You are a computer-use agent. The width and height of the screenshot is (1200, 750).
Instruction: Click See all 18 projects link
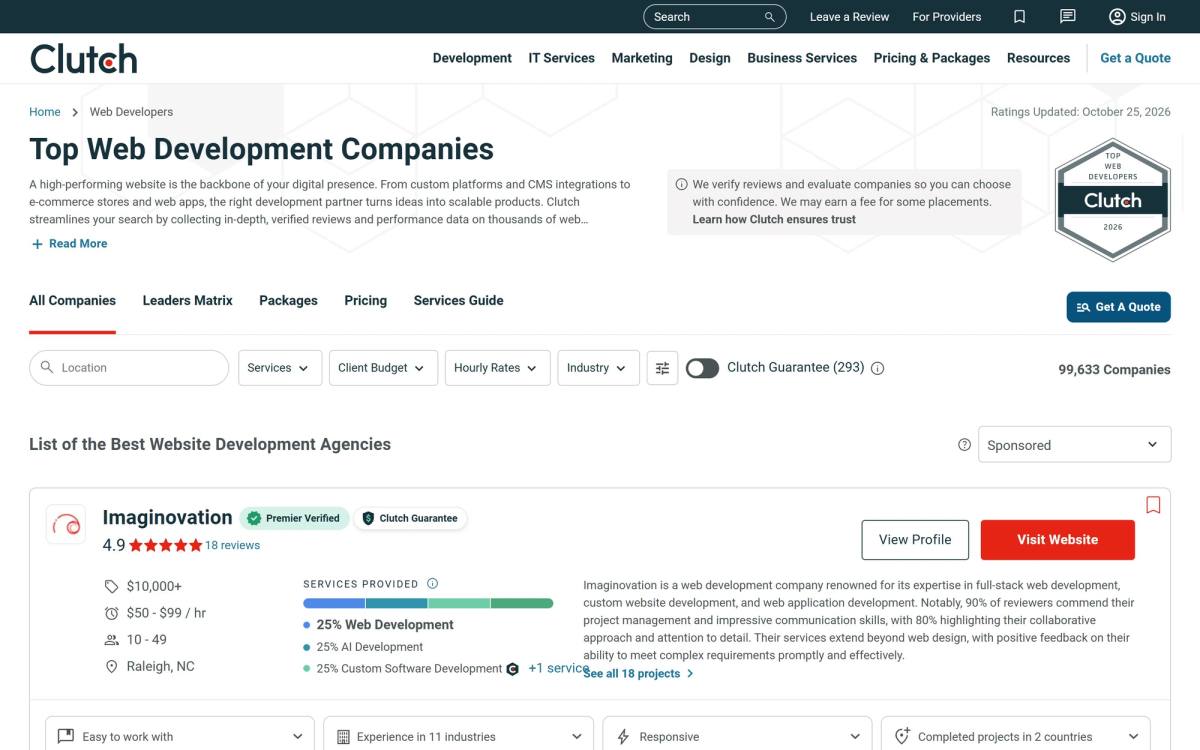(x=638, y=674)
